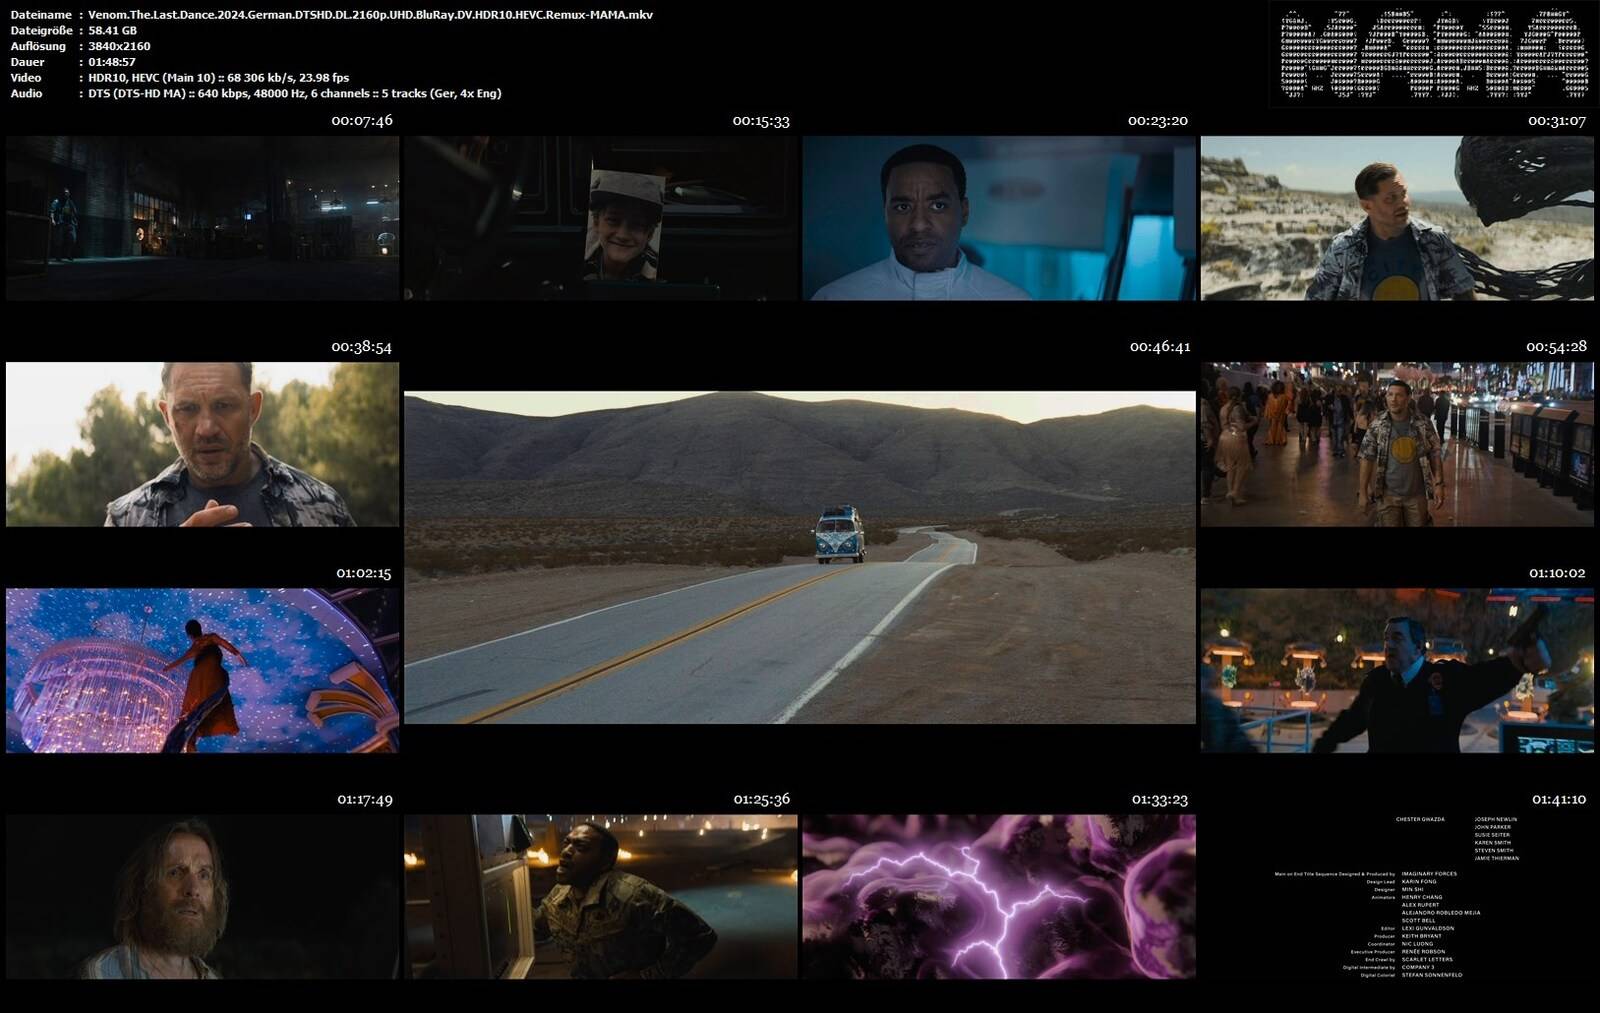
Task: Select the thumbnail at 01:25:36
Action: [601, 897]
